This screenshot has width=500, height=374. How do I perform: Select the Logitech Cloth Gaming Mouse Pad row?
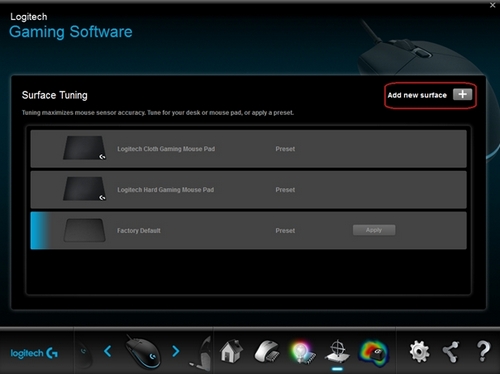pos(248,149)
